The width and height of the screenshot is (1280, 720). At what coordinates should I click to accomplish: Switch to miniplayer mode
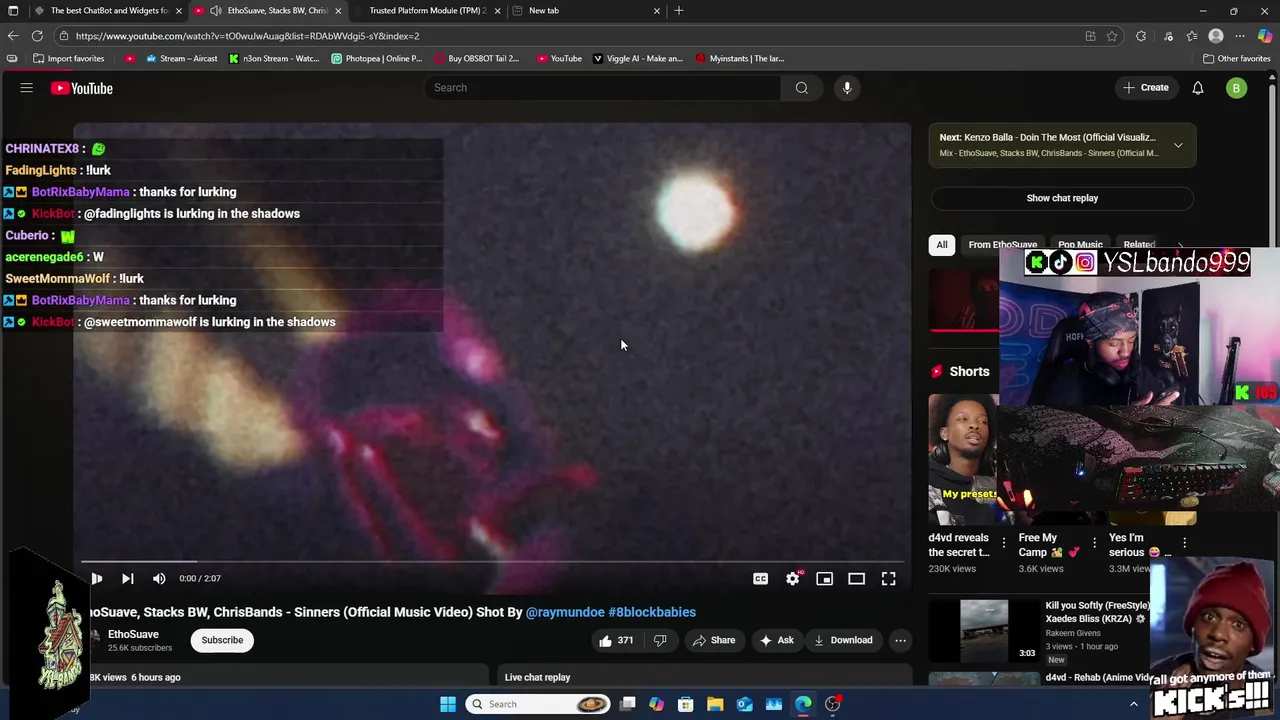pyautogui.click(x=824, y=578)
